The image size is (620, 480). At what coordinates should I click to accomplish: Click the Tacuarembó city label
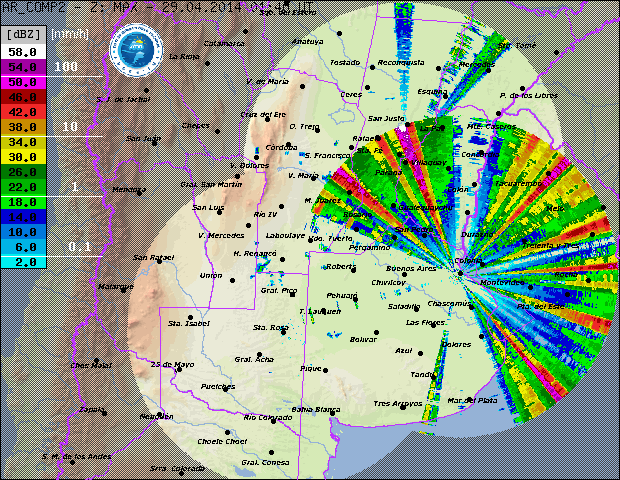tap(518, 183)
